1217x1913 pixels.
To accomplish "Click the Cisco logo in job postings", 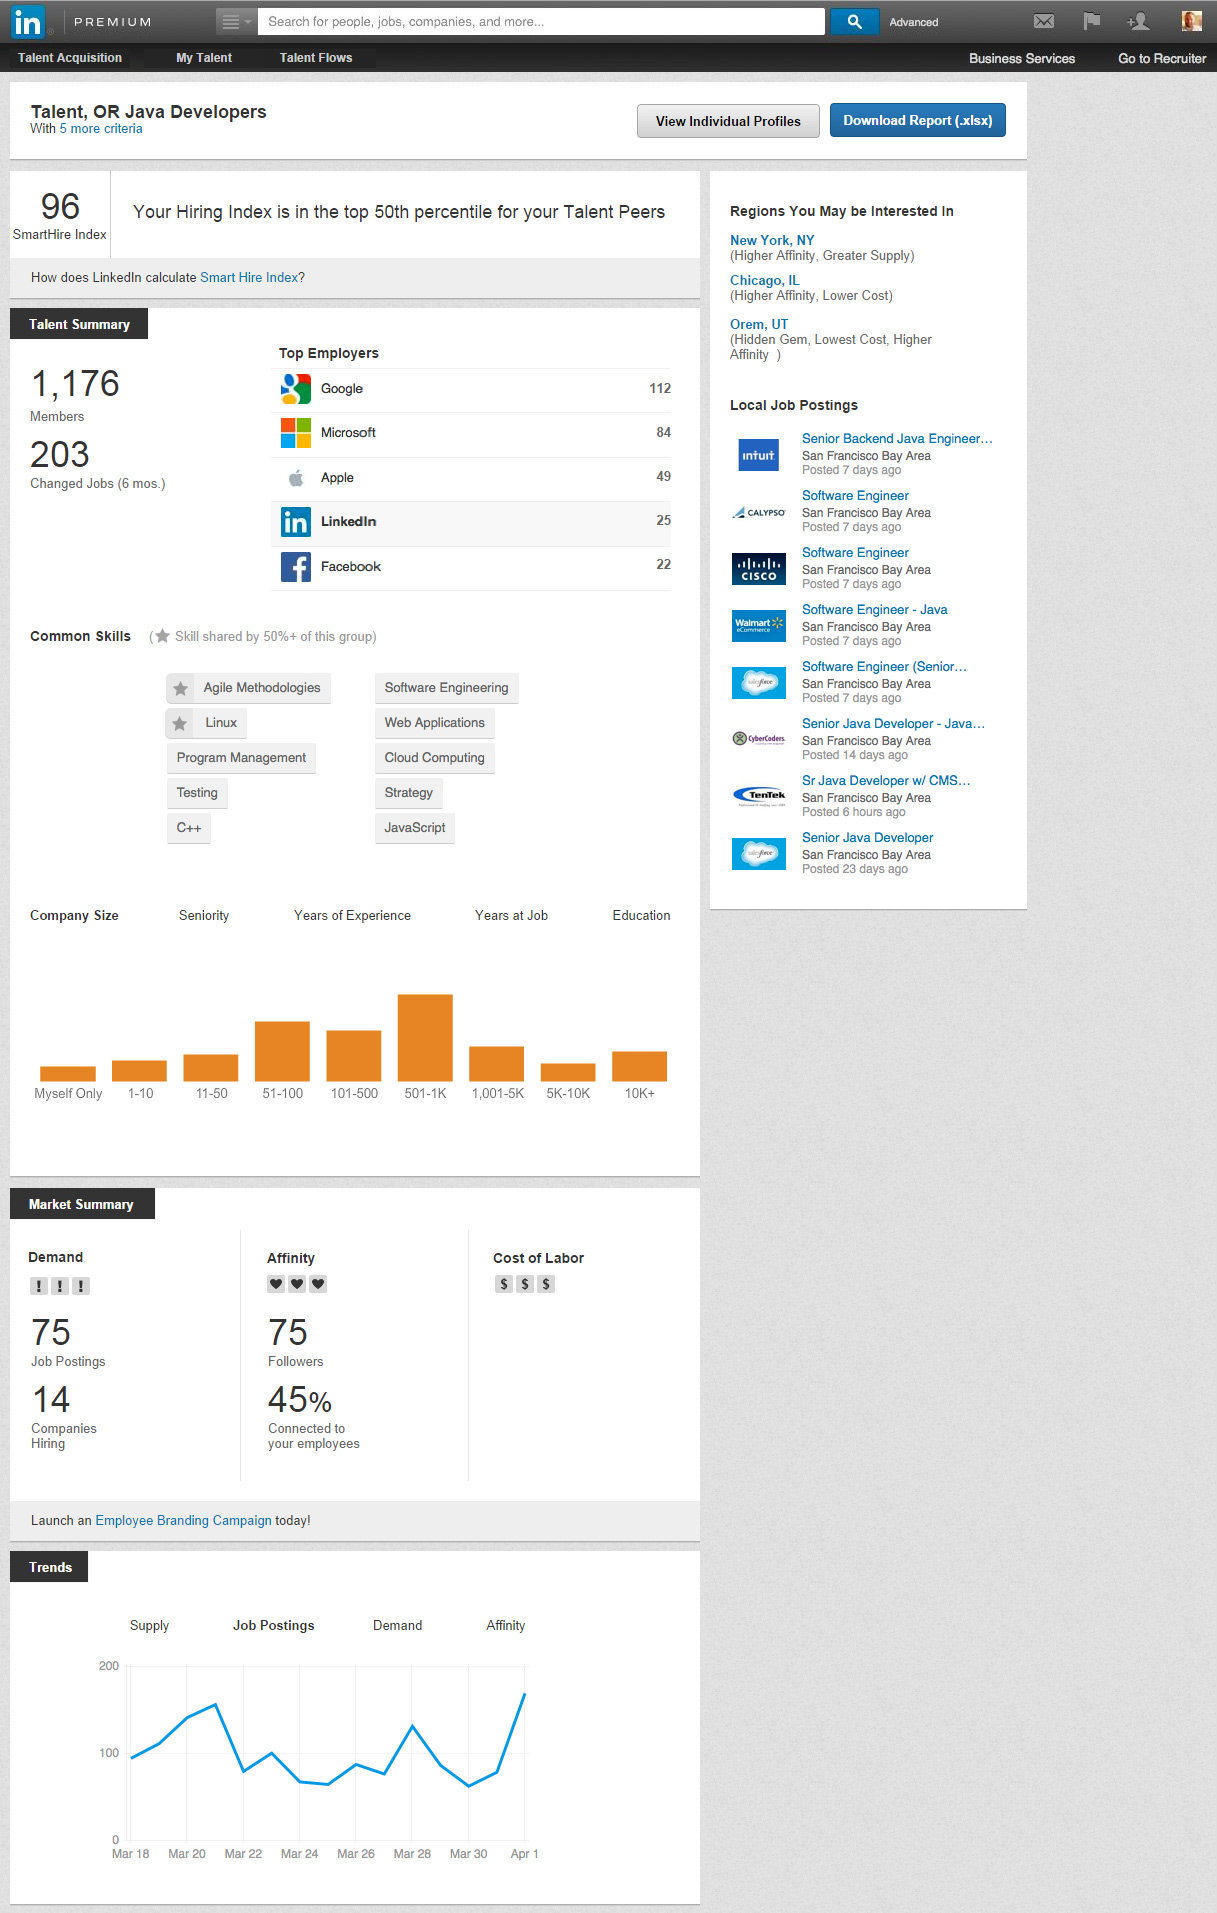I will (x=758, y=569).
